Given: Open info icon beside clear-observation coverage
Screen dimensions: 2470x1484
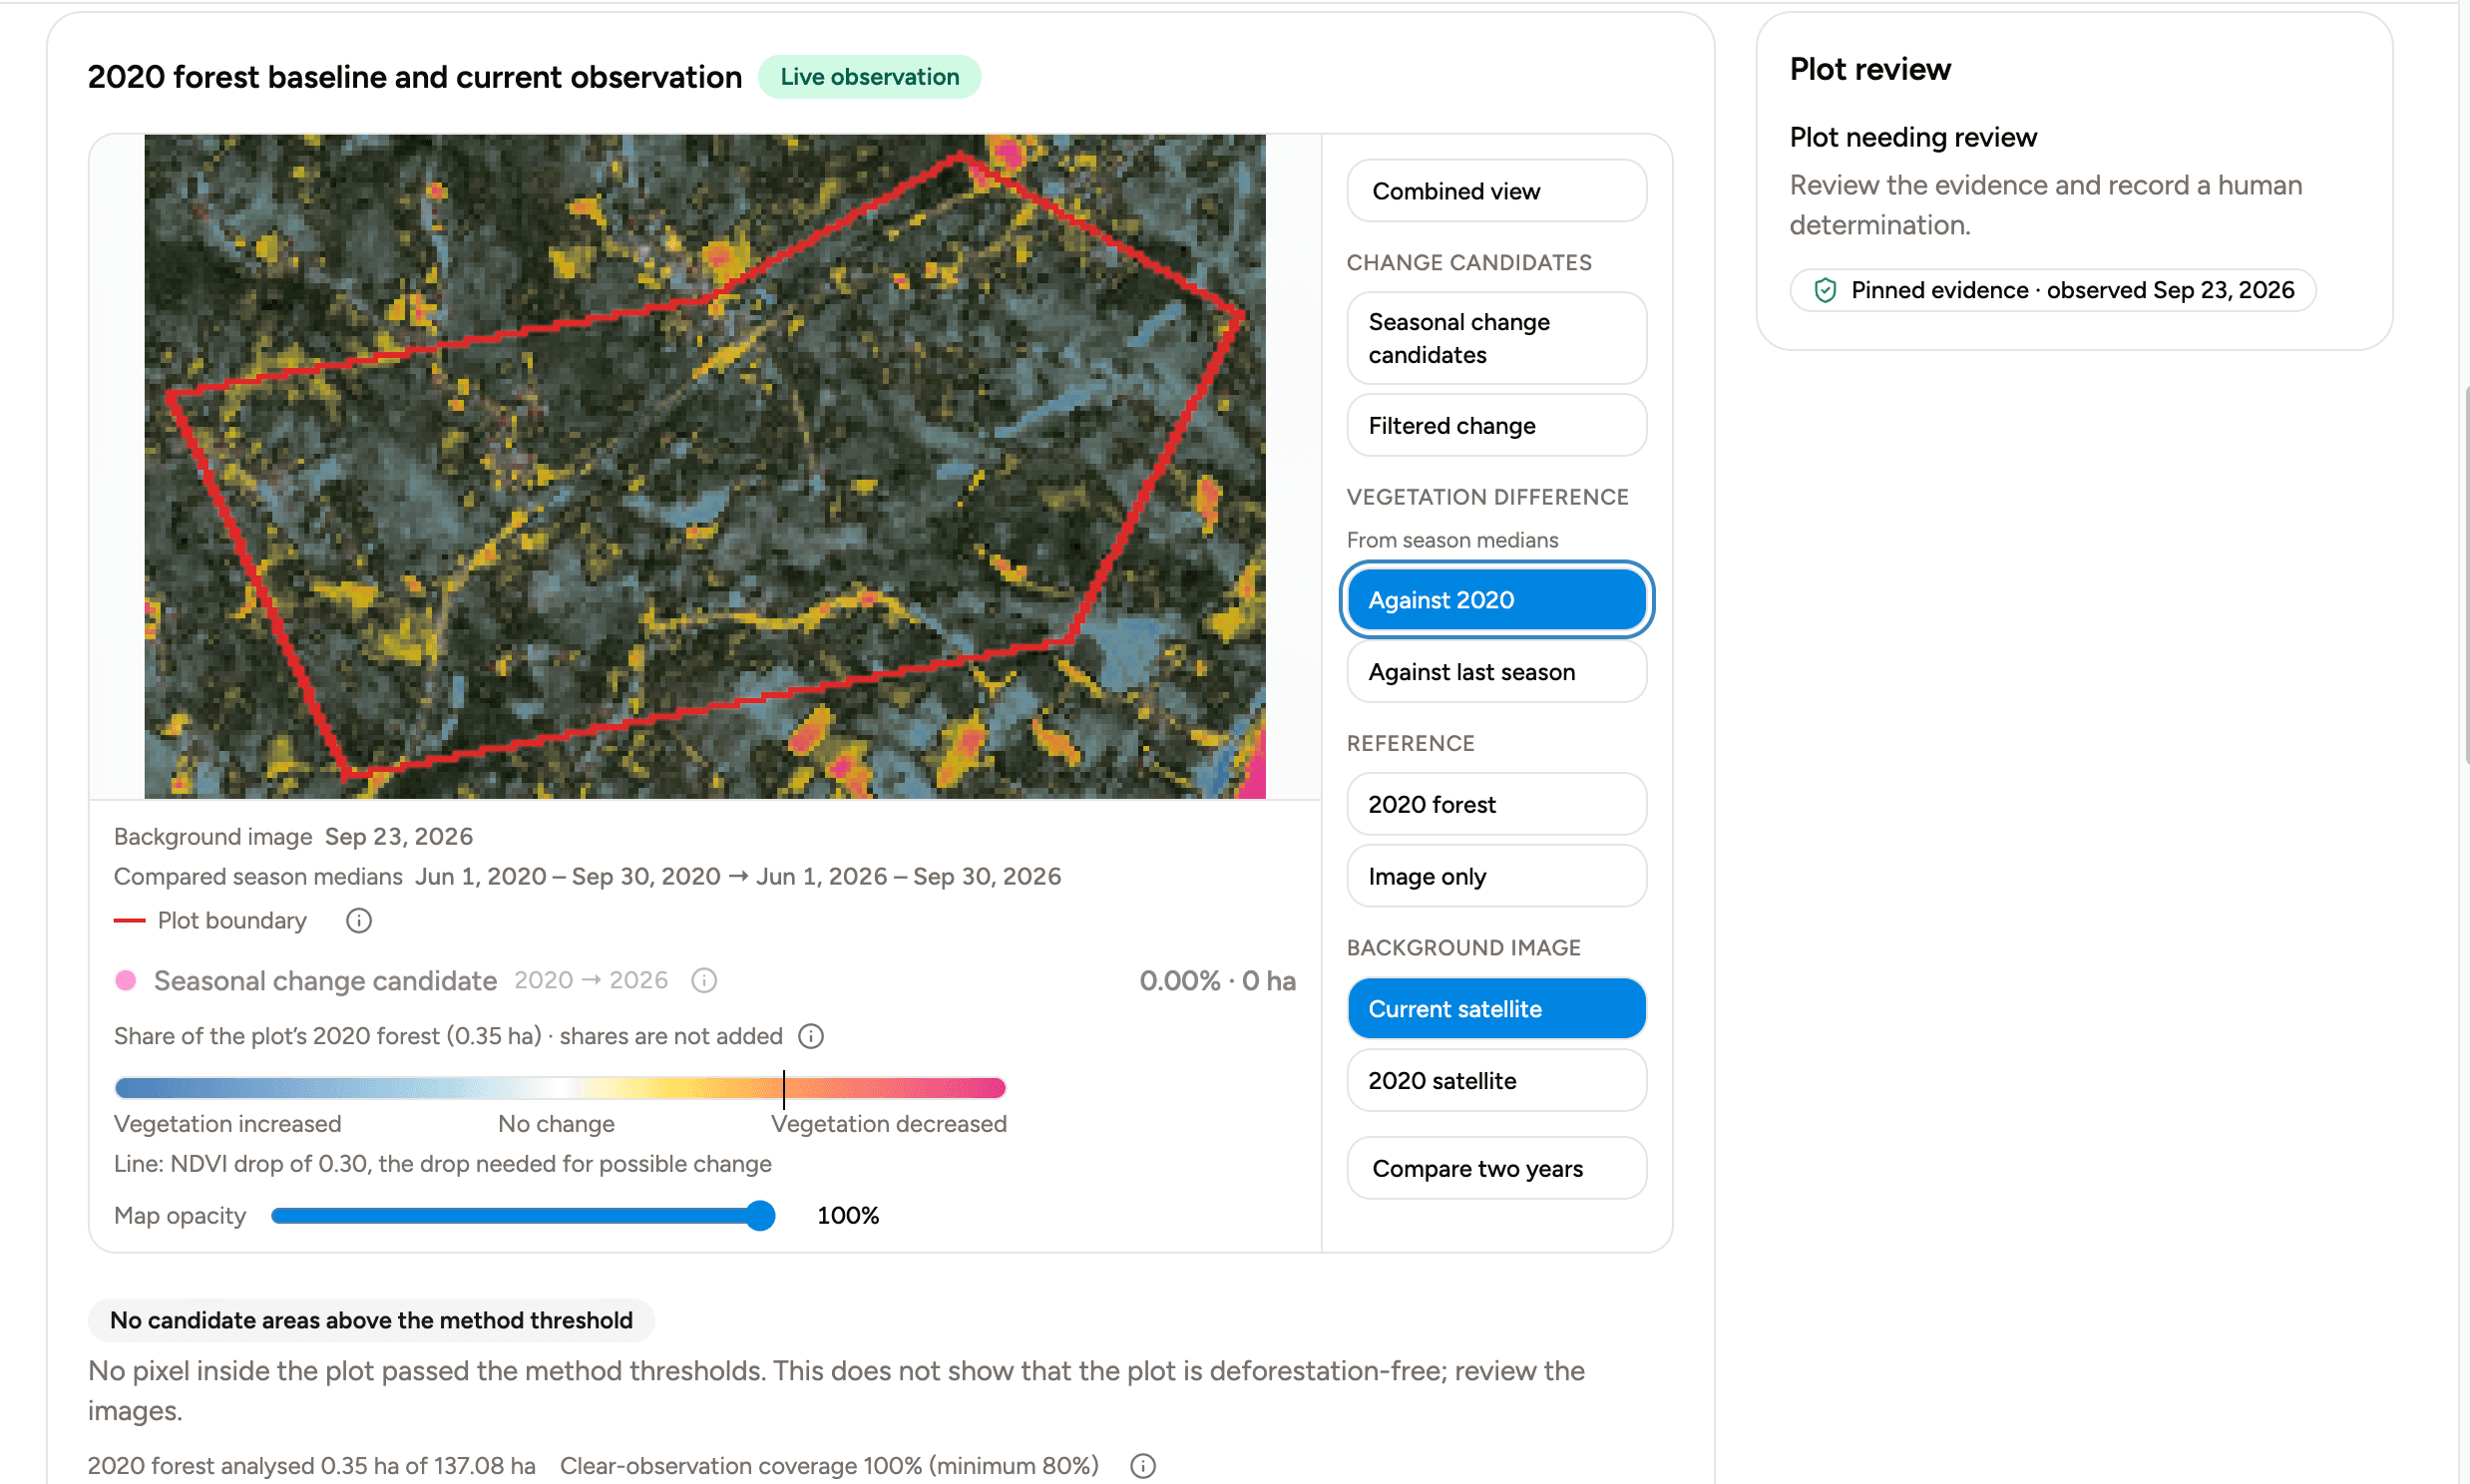Looking at the screenshot, I should click(x=1143, y=1466).
